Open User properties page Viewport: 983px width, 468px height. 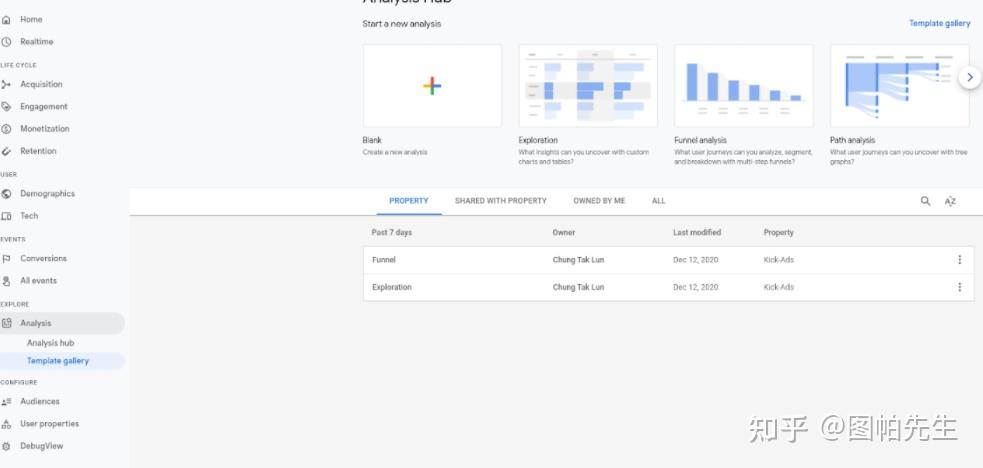tap(50, 424)
